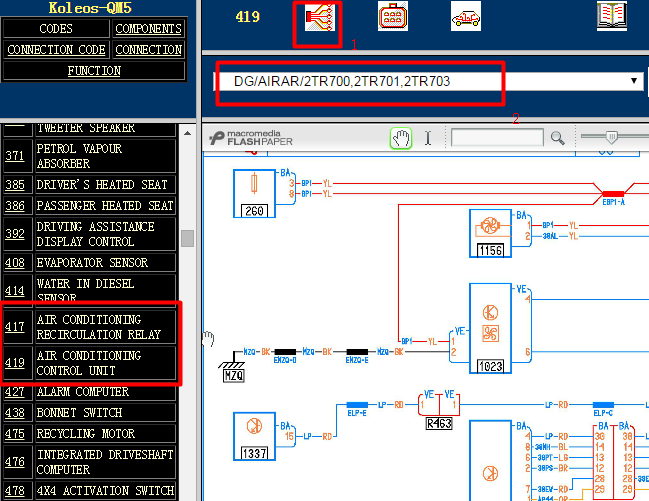Open component code 427
Screen dimensions: 649x501
click(15, 392)
